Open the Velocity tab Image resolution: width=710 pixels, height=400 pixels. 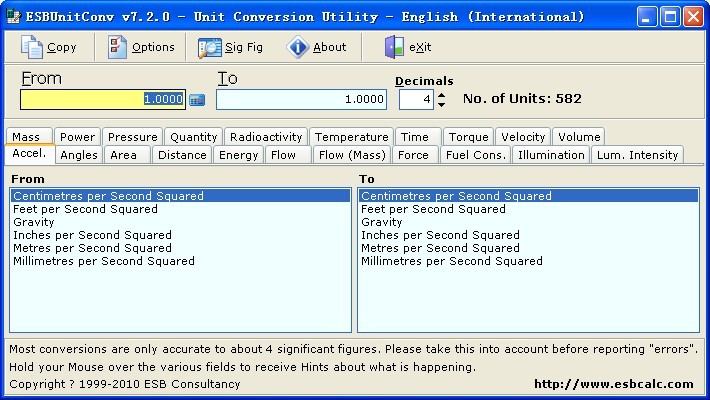pyautogui.click(x=523, y=137)
